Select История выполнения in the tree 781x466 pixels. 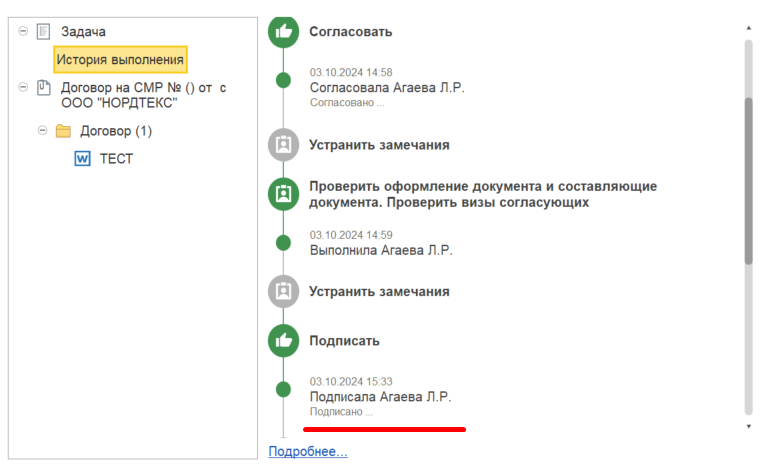coord(120,60)
